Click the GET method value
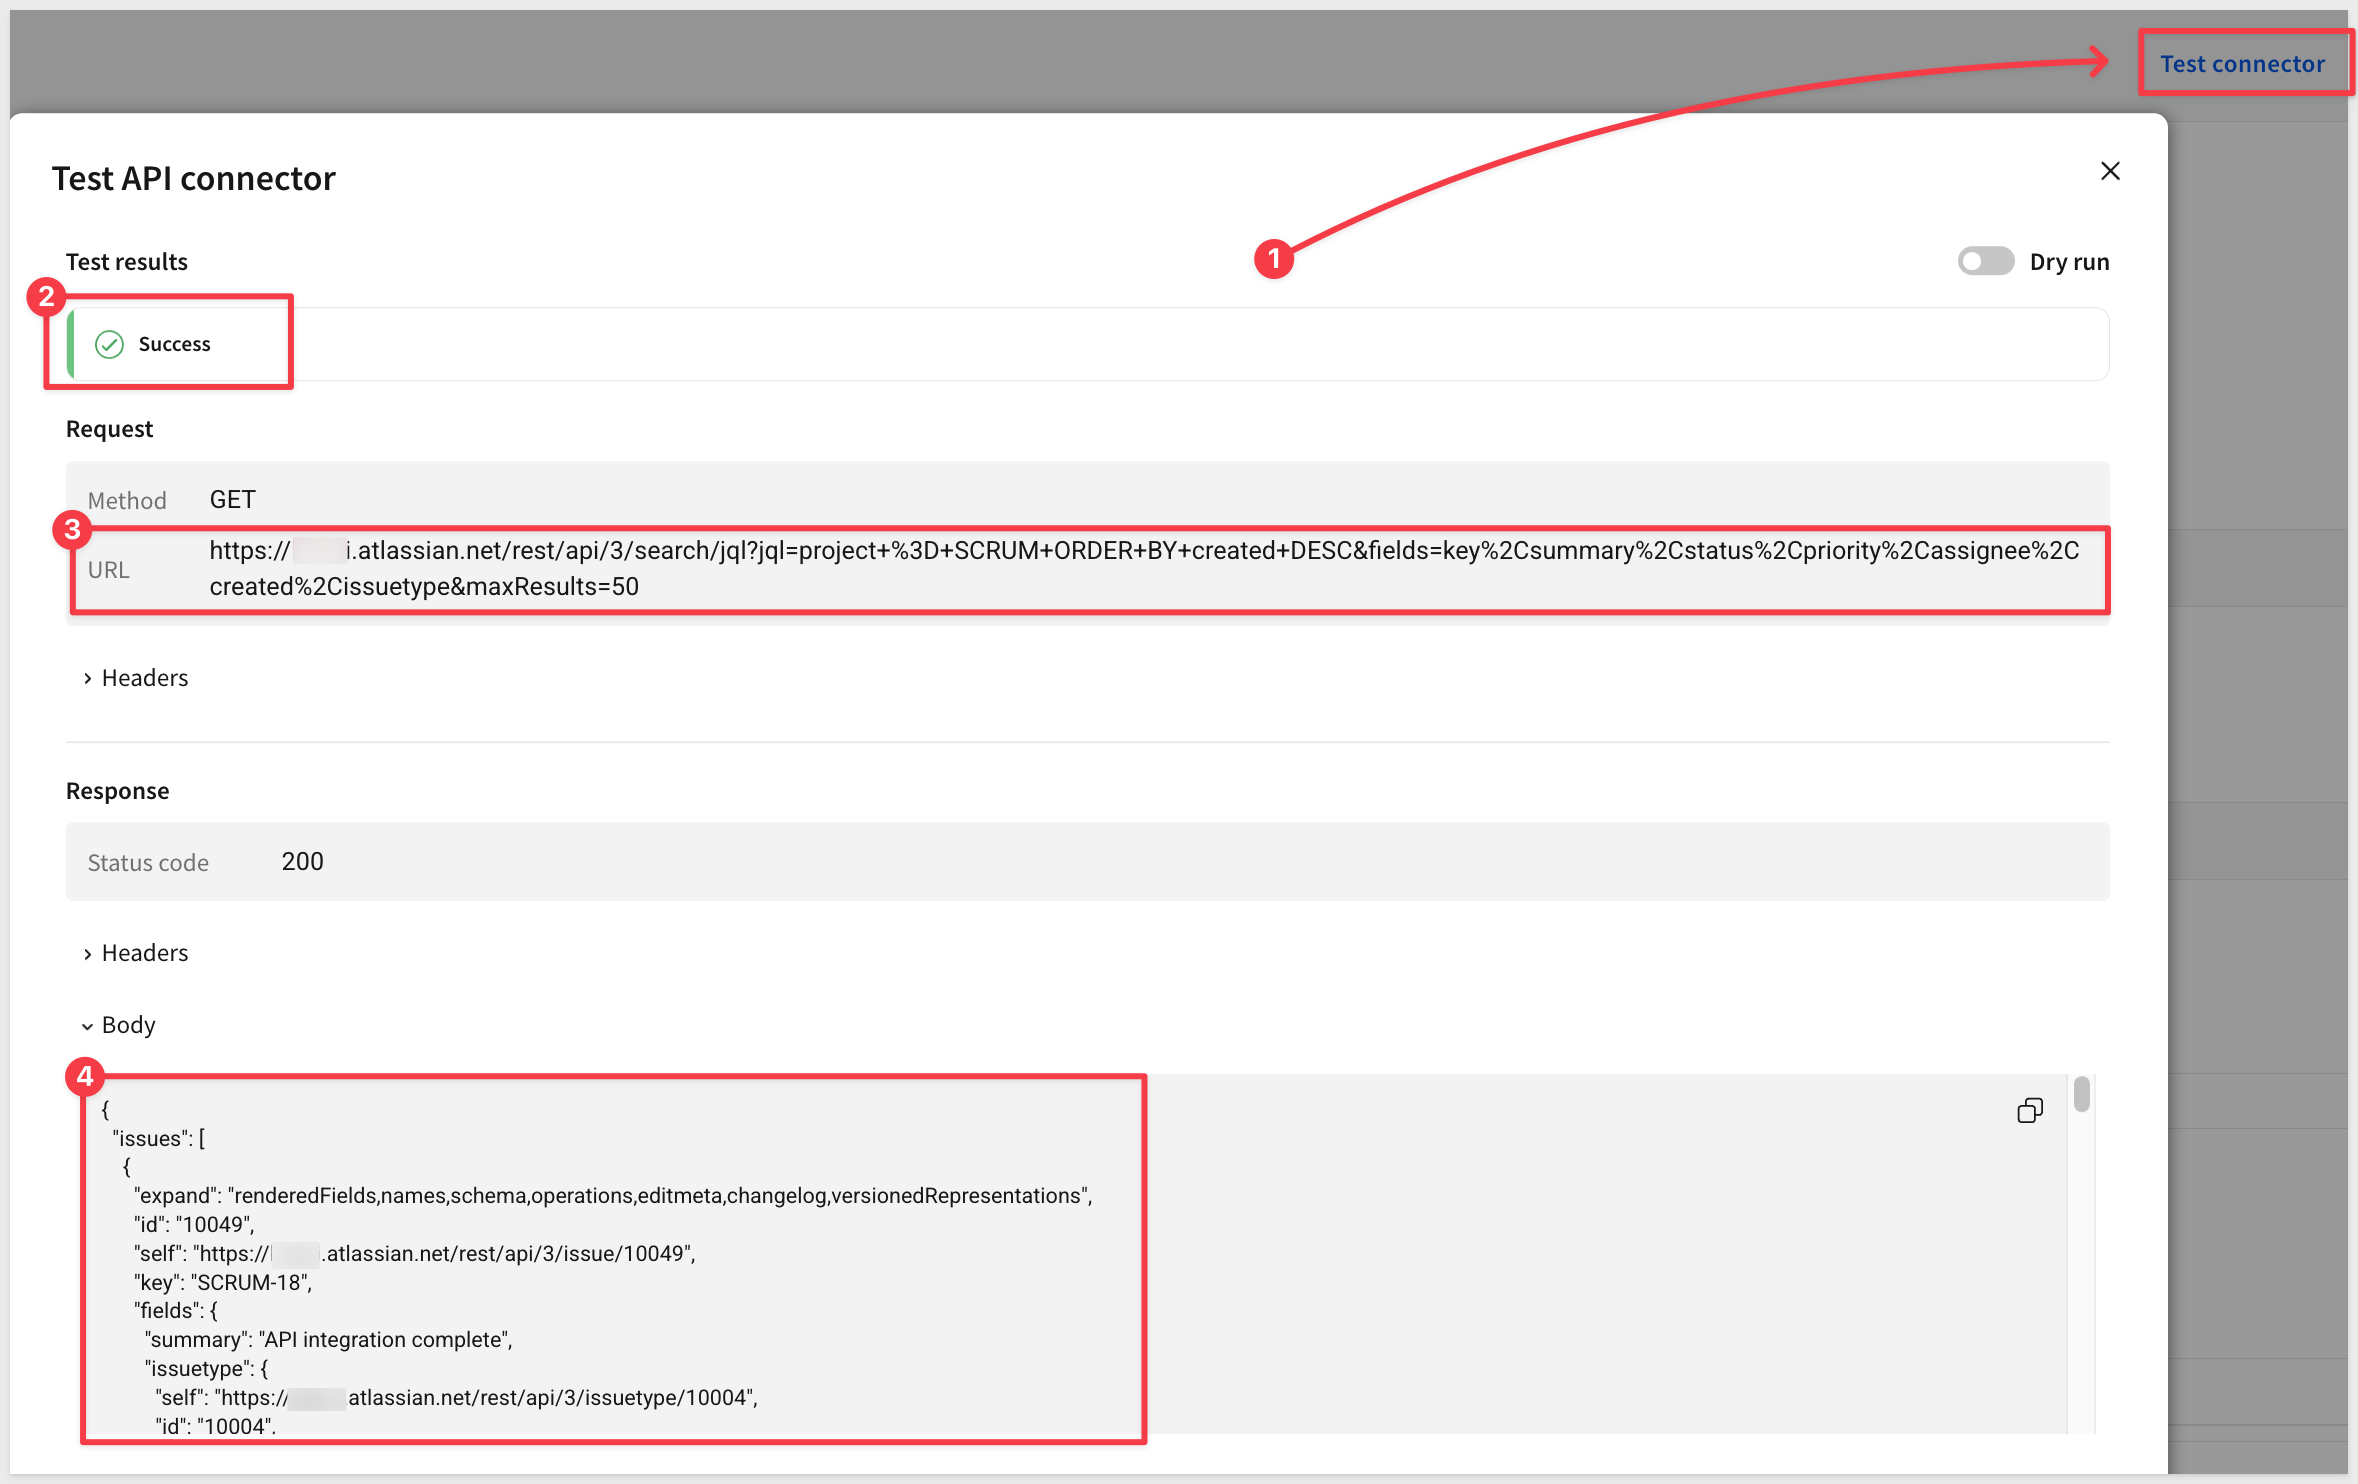 click(x=232, y=499)
